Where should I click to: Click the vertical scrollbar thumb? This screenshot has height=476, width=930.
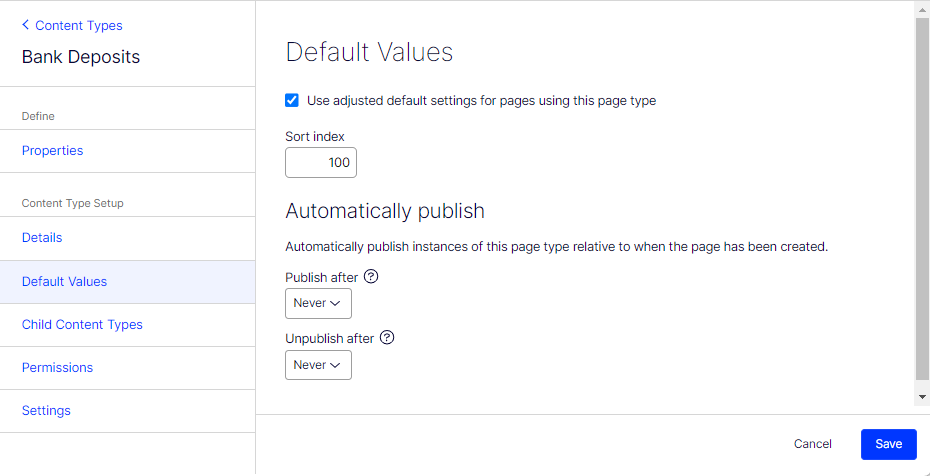[x=922, y=199]
